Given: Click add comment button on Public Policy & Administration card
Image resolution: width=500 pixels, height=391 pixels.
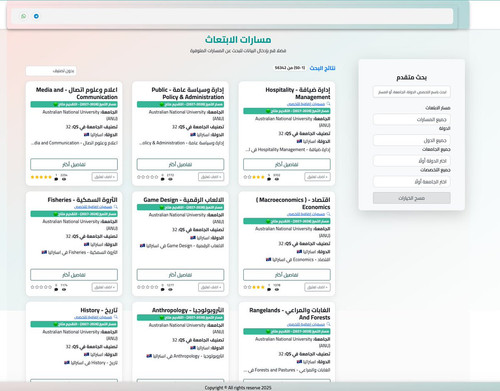Looking at the screenshot, I should (211, 177).
